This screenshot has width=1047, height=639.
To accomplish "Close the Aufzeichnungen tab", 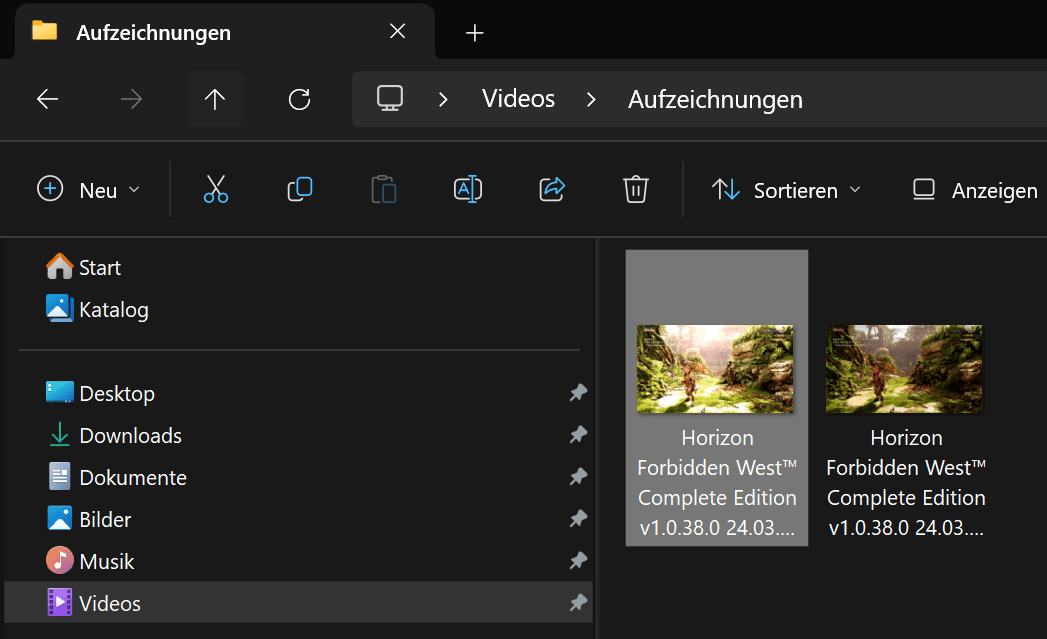I will click(397, 31).
